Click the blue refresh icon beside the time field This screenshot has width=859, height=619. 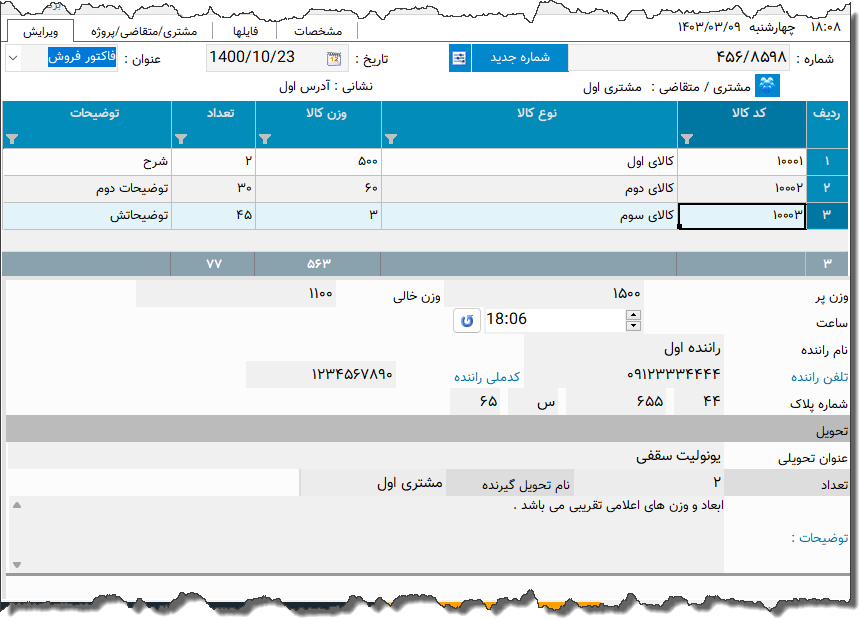[x=467, y=320]
